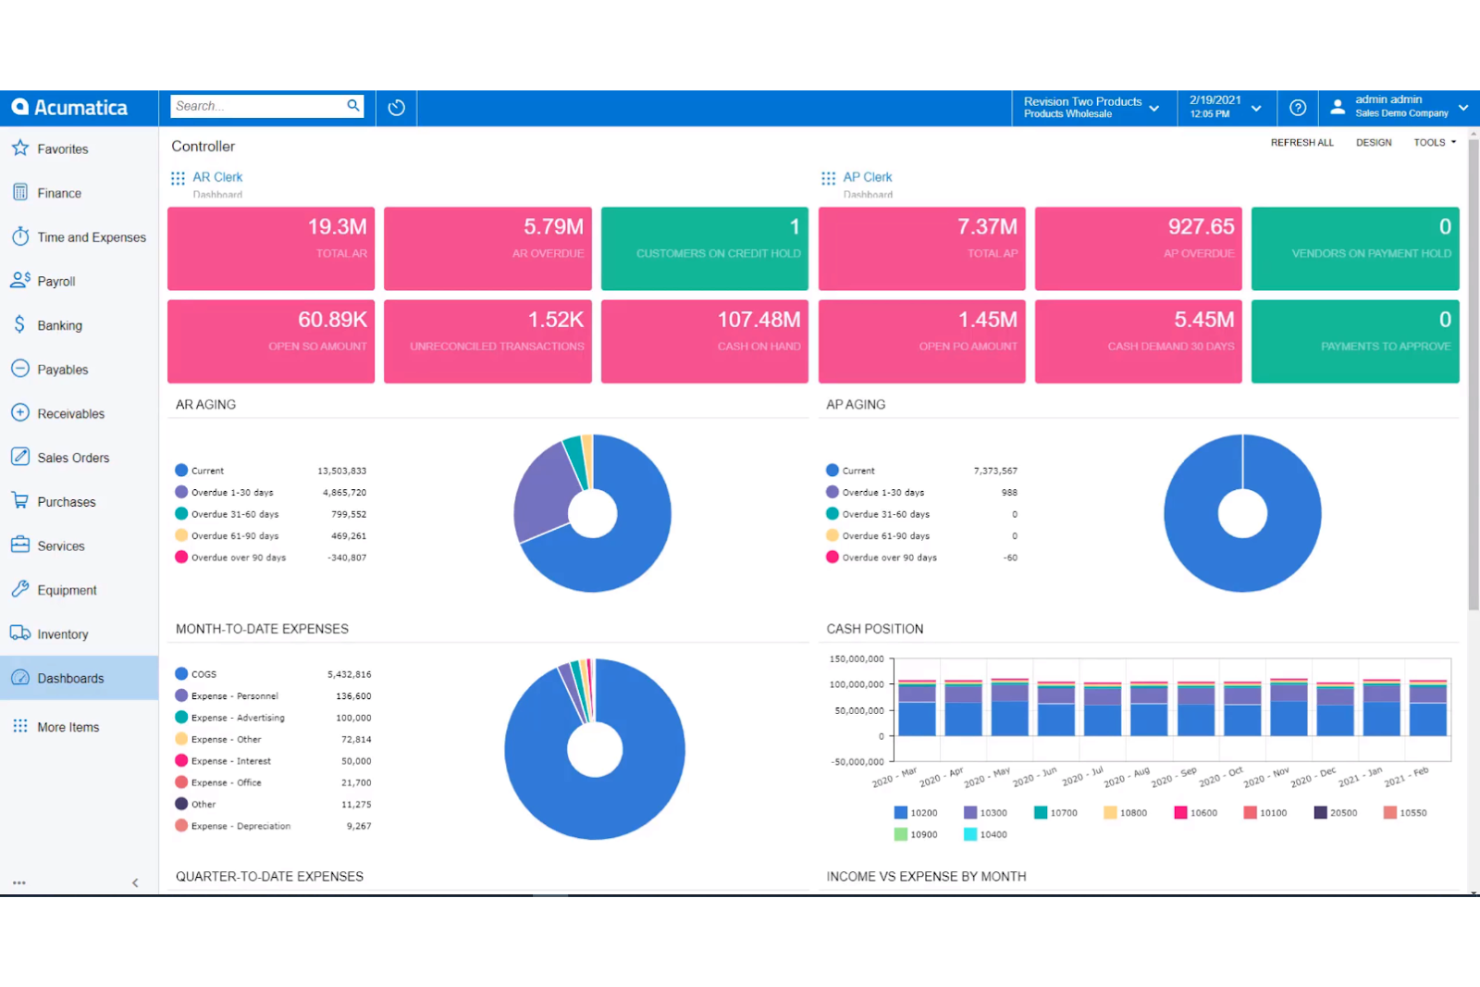Open More Items grid icon
Image resolution: width=1480 pixels, height=987 pixels.
20,726
